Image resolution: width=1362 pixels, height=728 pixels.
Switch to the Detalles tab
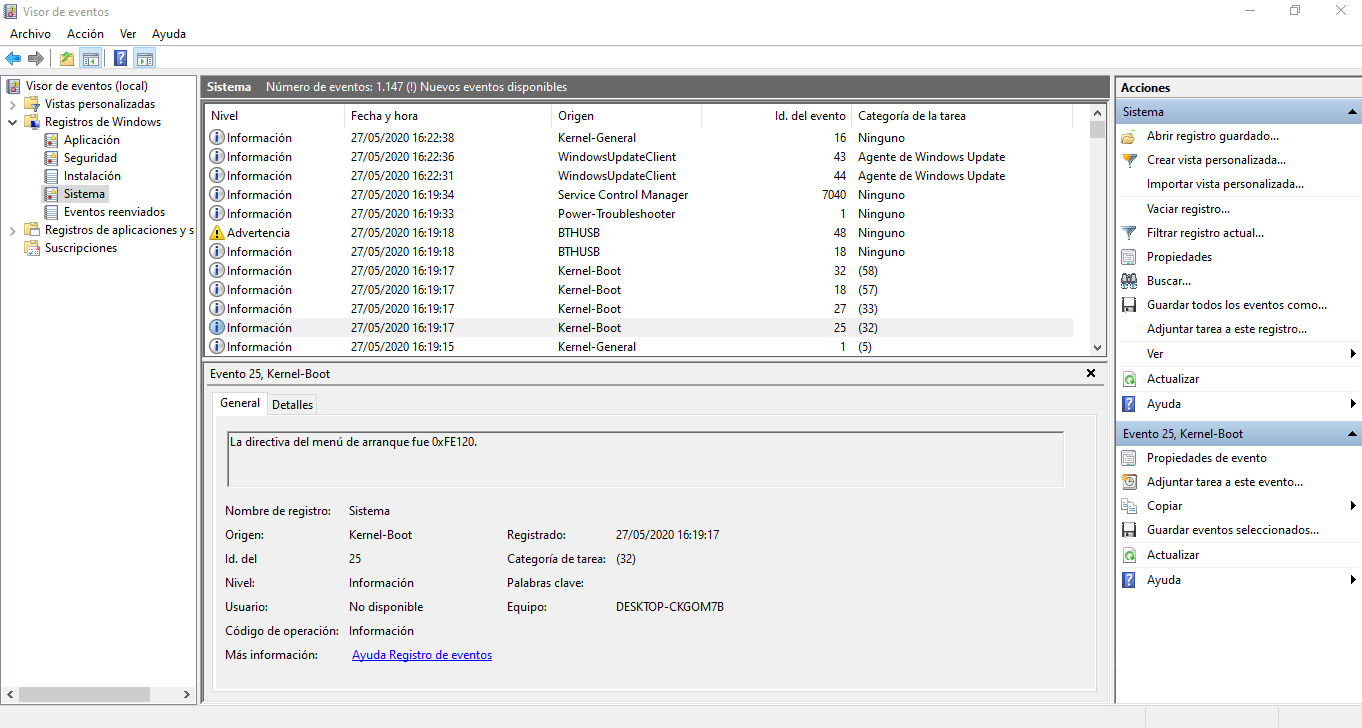coord(292,404)
